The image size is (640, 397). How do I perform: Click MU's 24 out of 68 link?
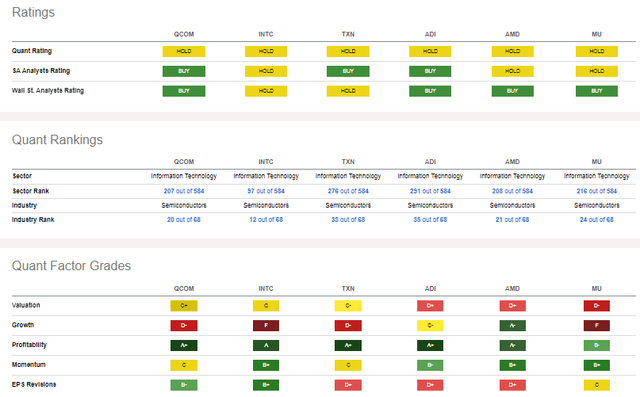(597, 220)
